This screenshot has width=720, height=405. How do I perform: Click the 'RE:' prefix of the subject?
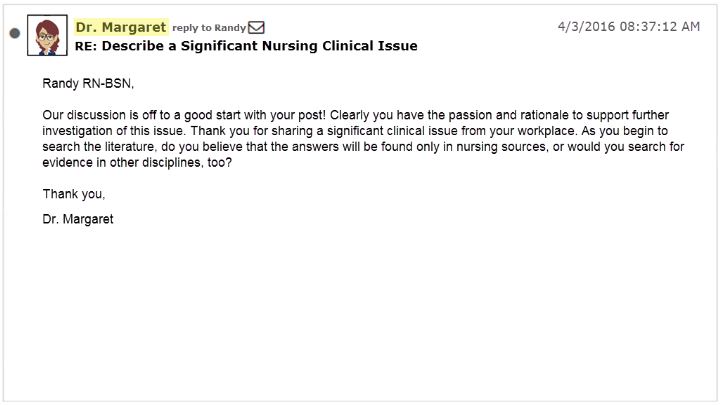tap(86, 46)
